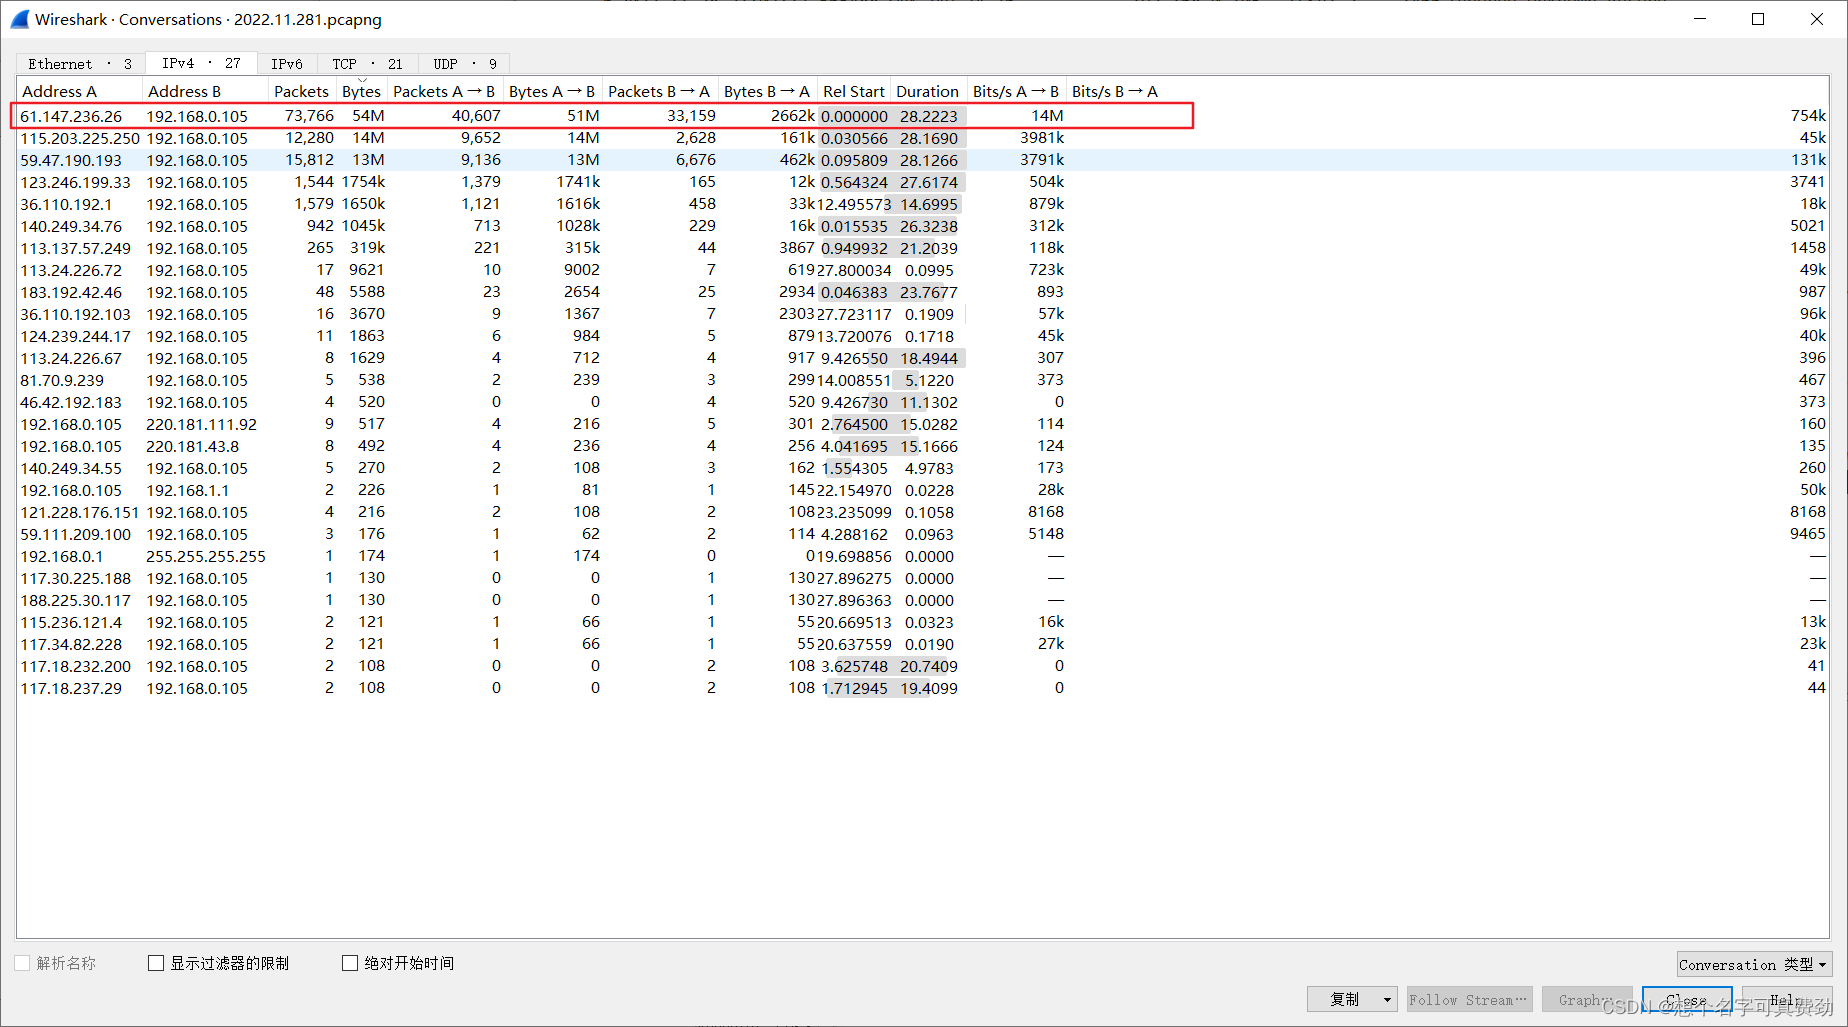Select the row for 36.110.192.1
Image resolution: width=1848 pixels, height=1027 pixels.
(923, 204)
